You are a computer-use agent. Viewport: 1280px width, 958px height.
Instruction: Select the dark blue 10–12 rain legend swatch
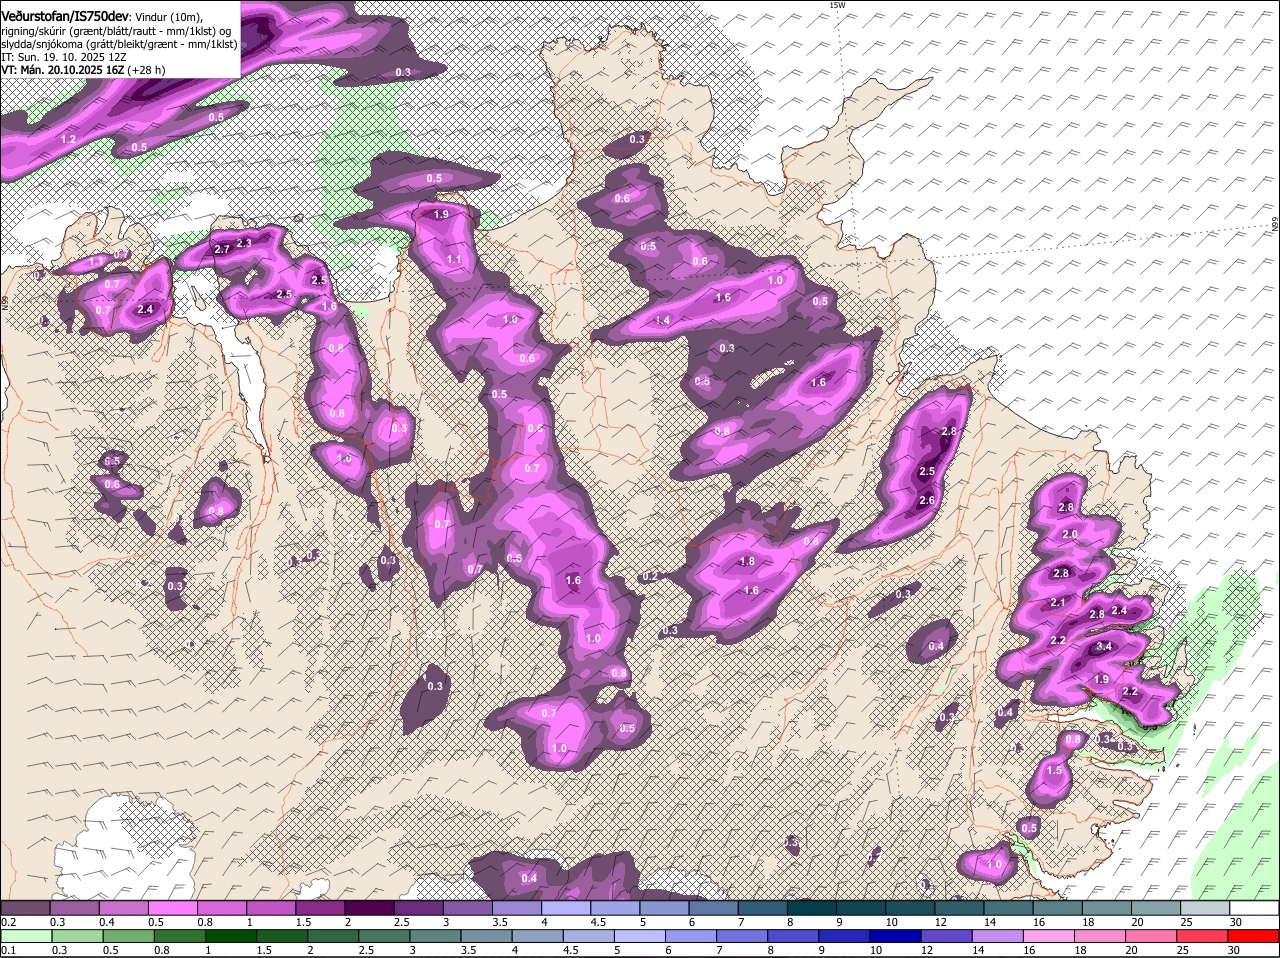[x=896, y=936]
